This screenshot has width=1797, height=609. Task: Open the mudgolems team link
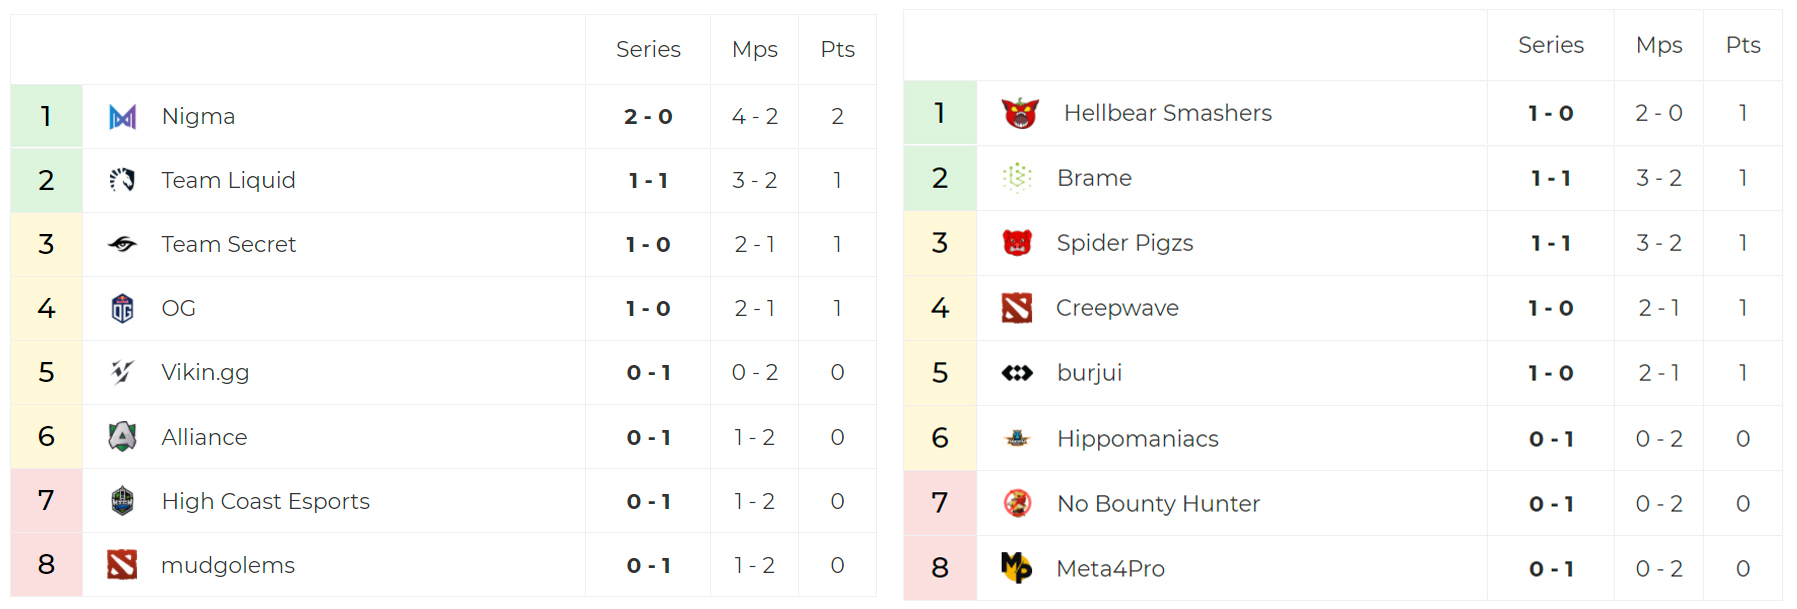click(x=228, y=565)
